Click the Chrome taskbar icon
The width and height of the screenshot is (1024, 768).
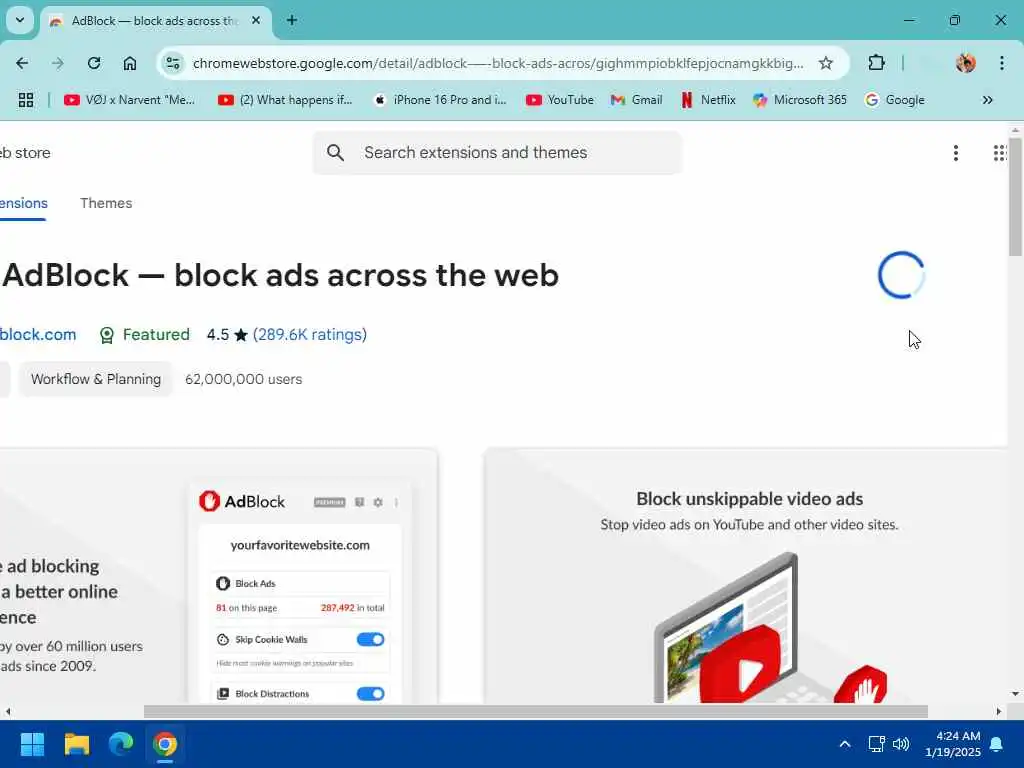[x=165, y=744]
